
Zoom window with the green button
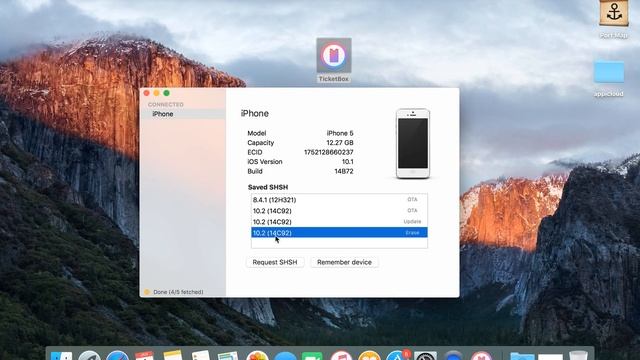[167, 93]
